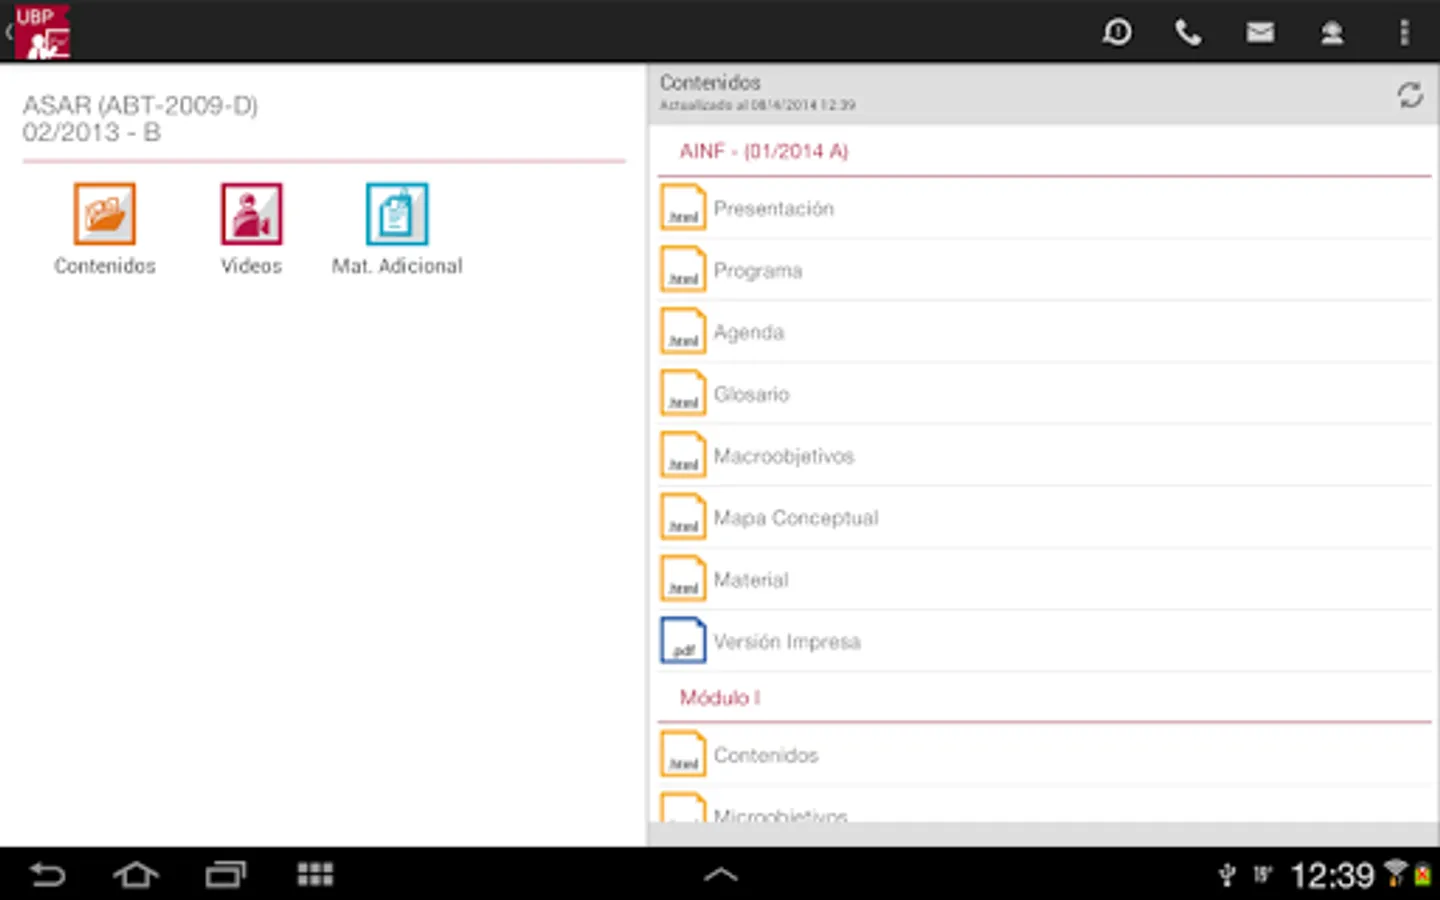
Task: Open the user profile icon
Action: click(x=1332, y=33)
